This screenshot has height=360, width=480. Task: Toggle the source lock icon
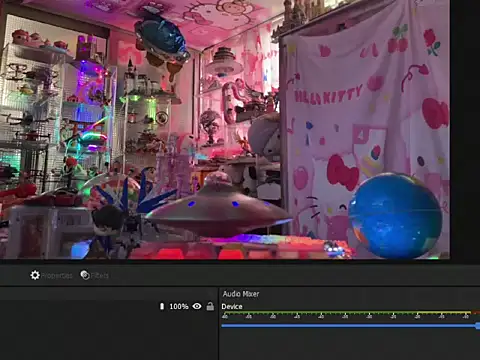210,306
